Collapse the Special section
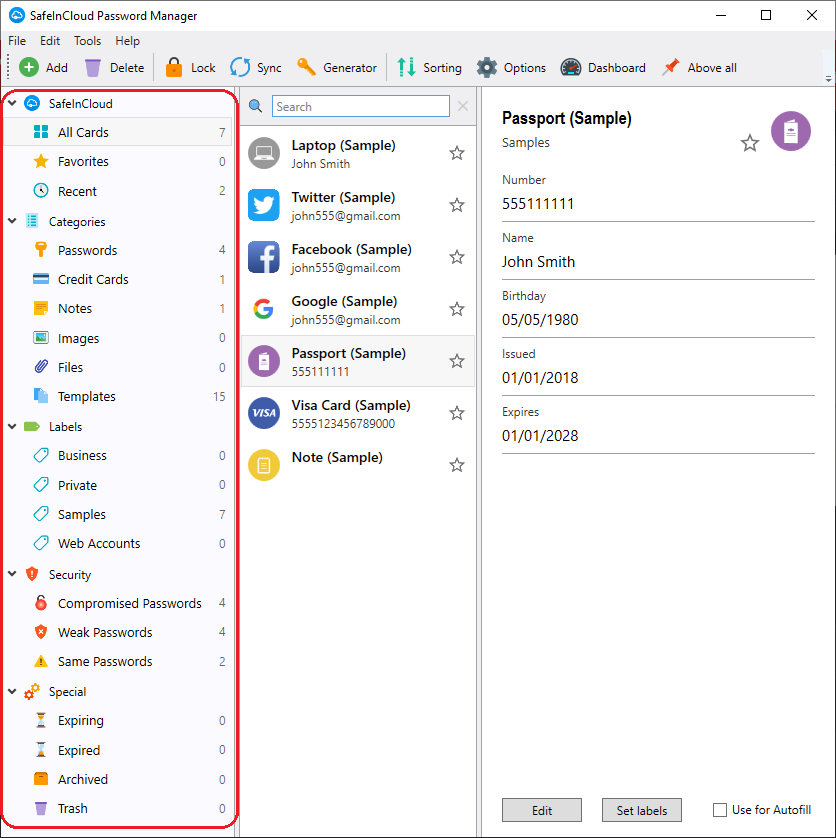Screen dimensions: 836x838 [x=13, y=691]
